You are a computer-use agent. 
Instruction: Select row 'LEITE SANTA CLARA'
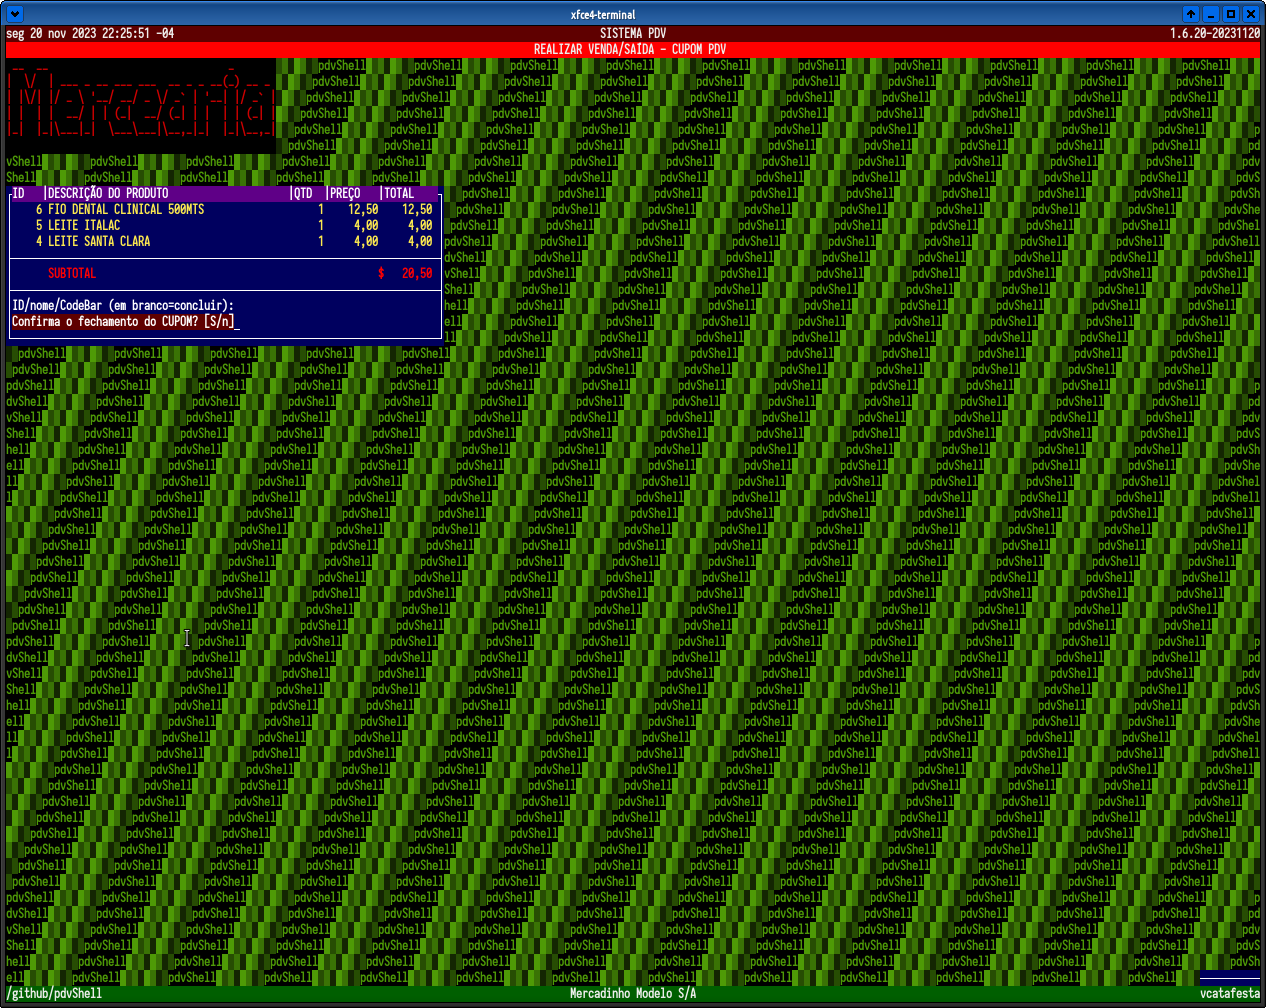tap(225, 241)
